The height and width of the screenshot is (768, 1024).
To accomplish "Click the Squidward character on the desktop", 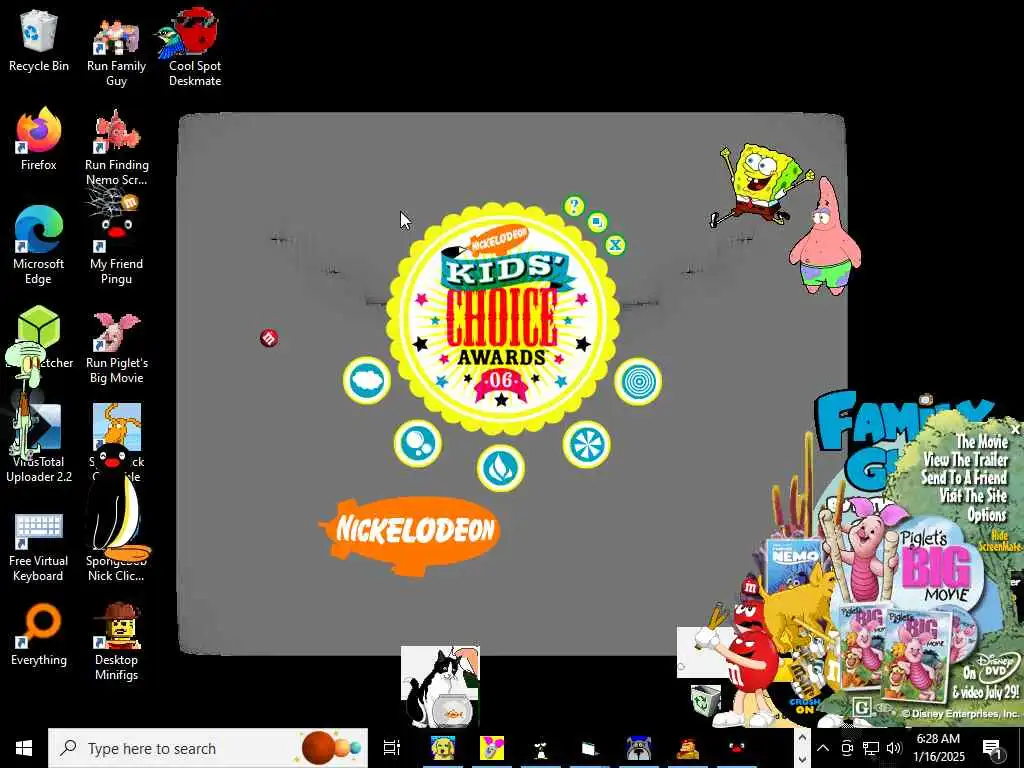I will 26,398.
